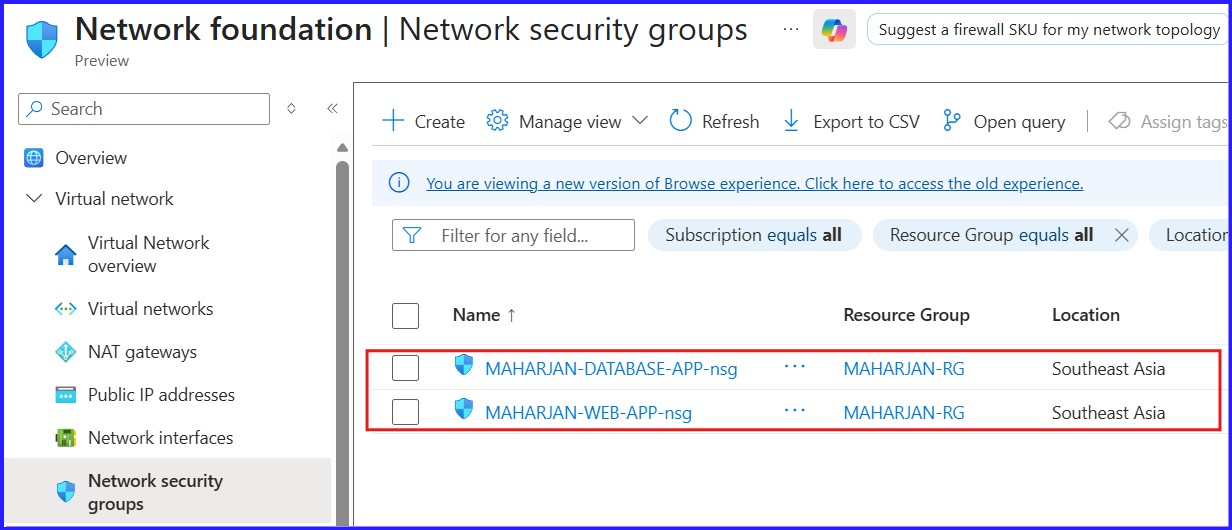Image resolution: width=1232 pixels, height=530 pixels.
Task: Open Network interfaces in sidebar
Action: (160, 438)
